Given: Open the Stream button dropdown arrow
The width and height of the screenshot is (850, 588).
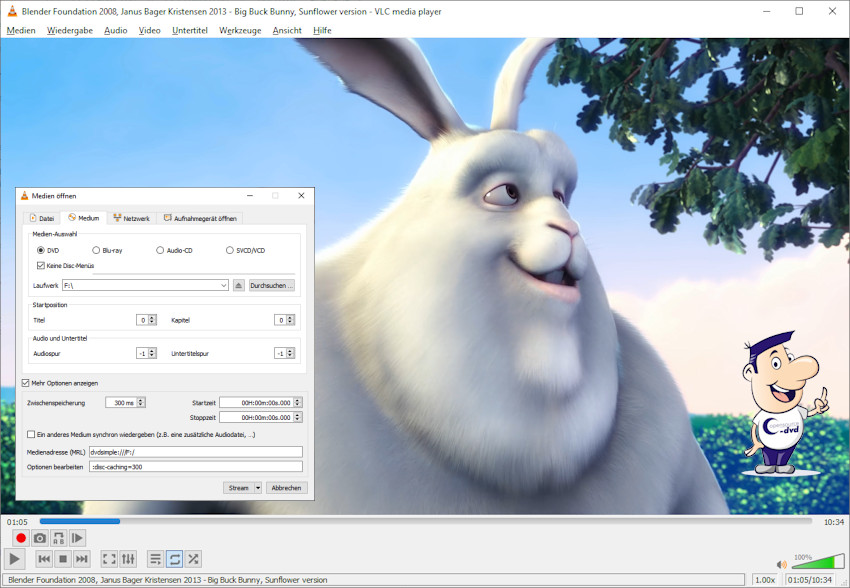Looking at the screenshot, I should [258, 488].
